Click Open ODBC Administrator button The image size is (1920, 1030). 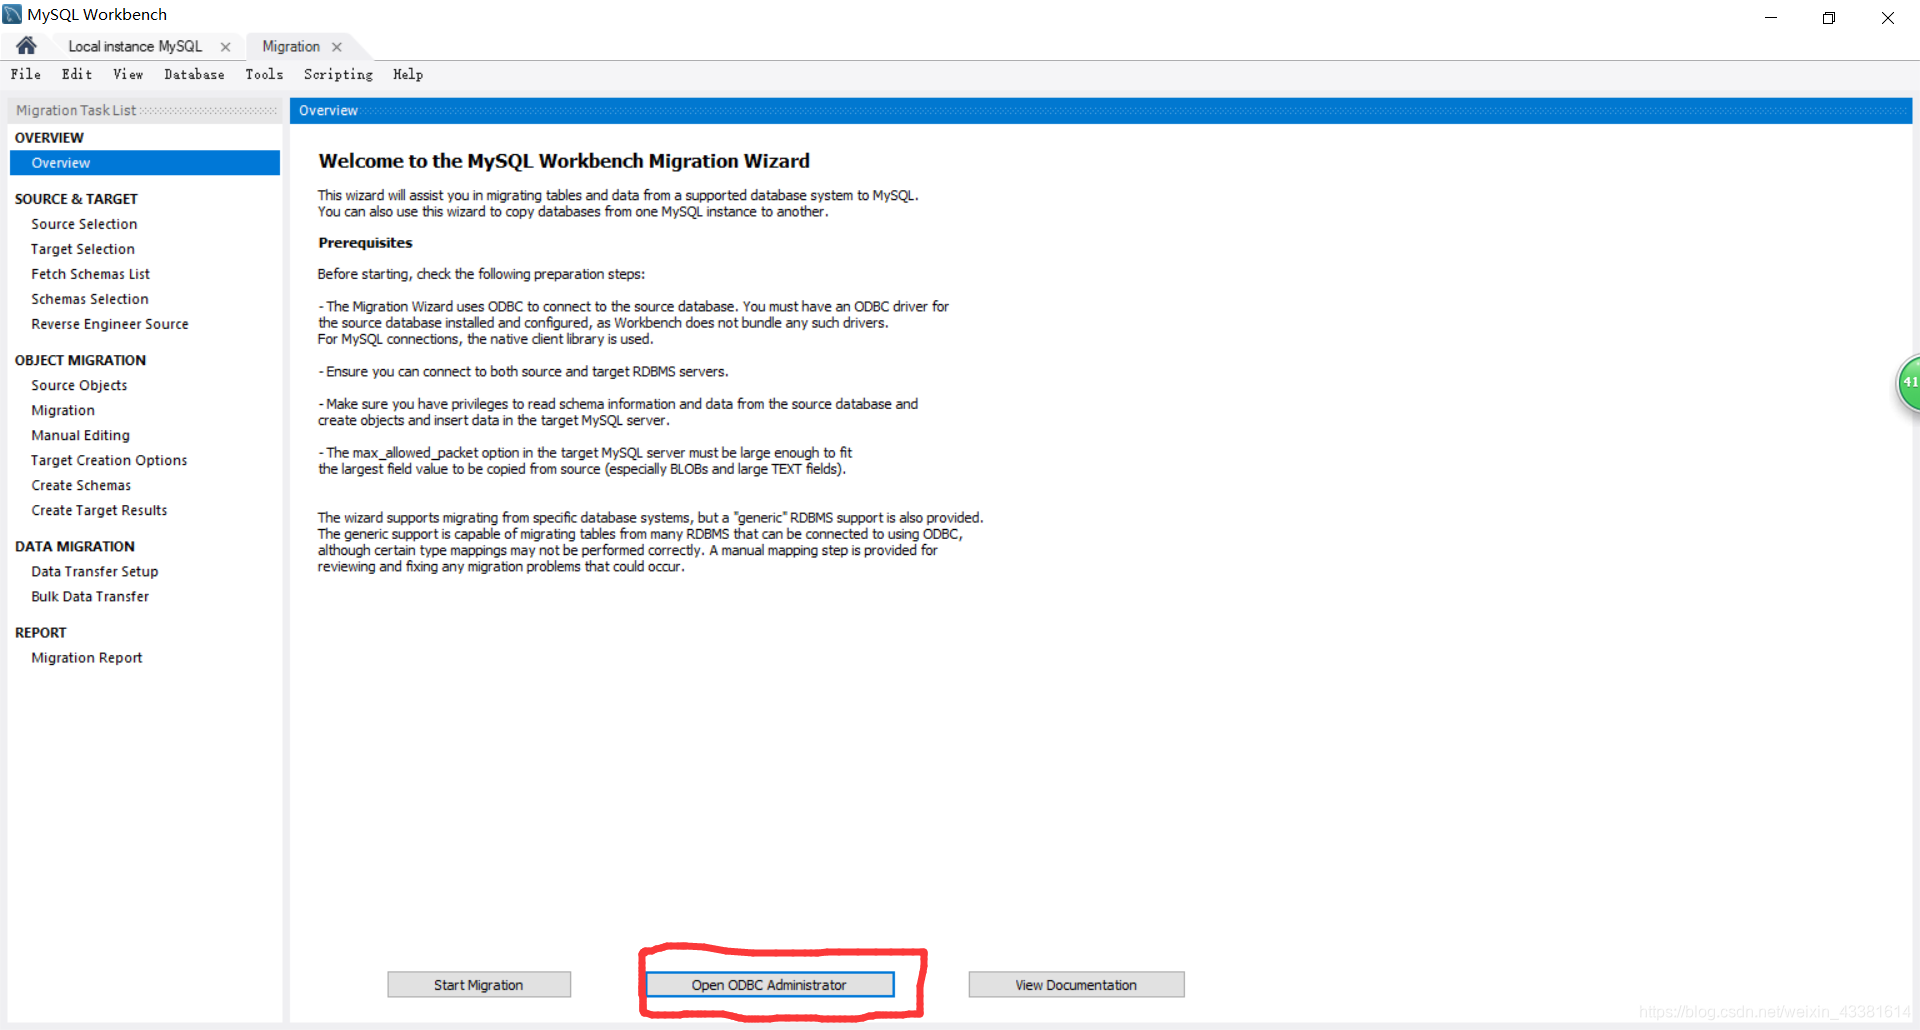tap(769, 985)
